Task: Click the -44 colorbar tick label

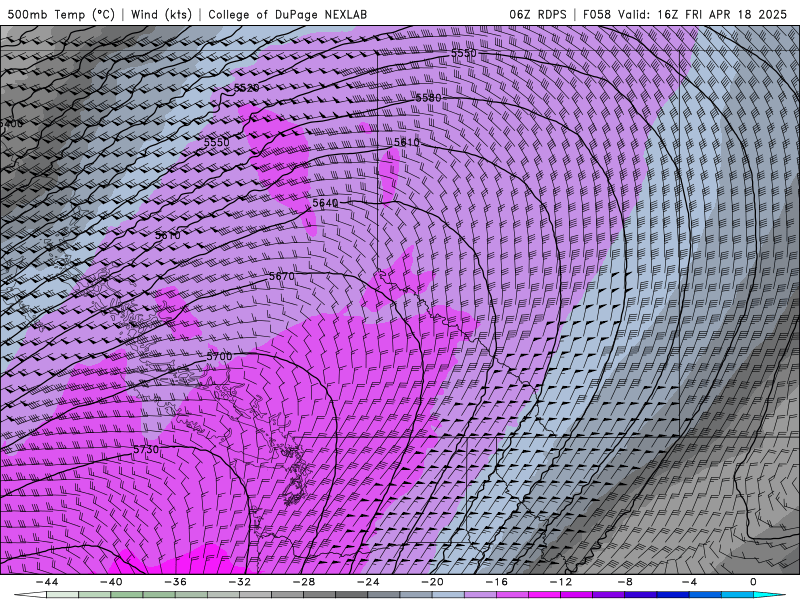Action: (x=47, y=582)
